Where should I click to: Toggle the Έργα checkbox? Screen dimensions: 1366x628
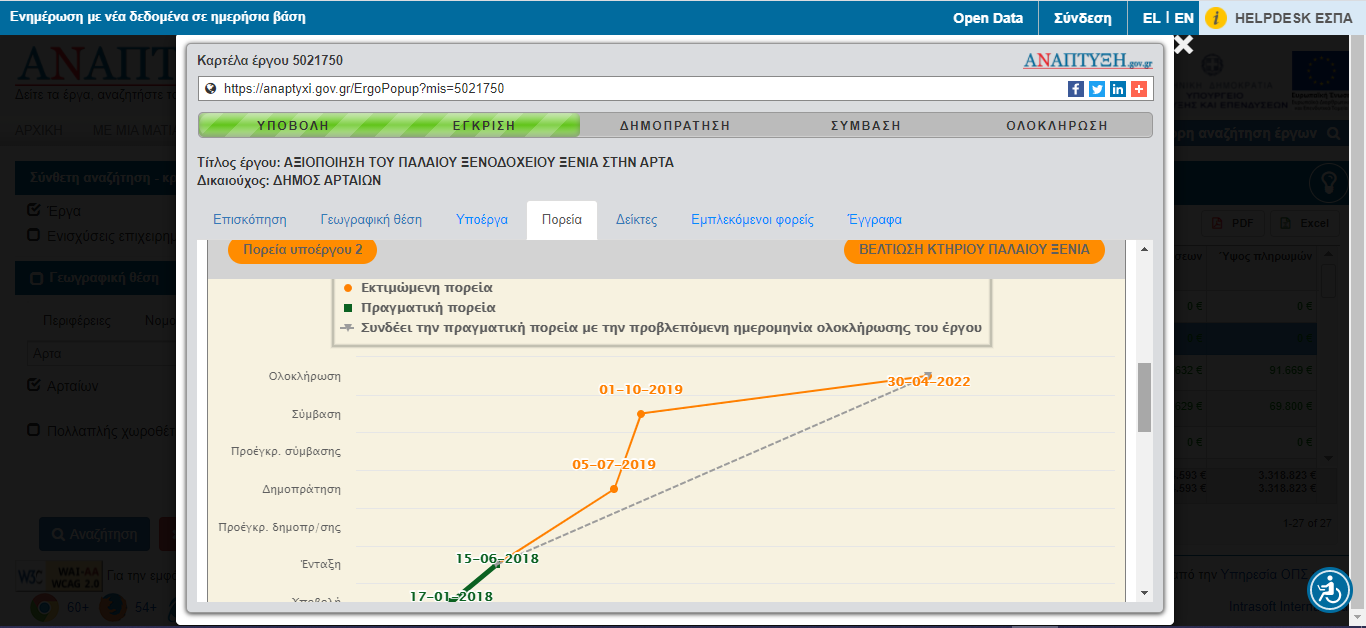coord(34,210)
